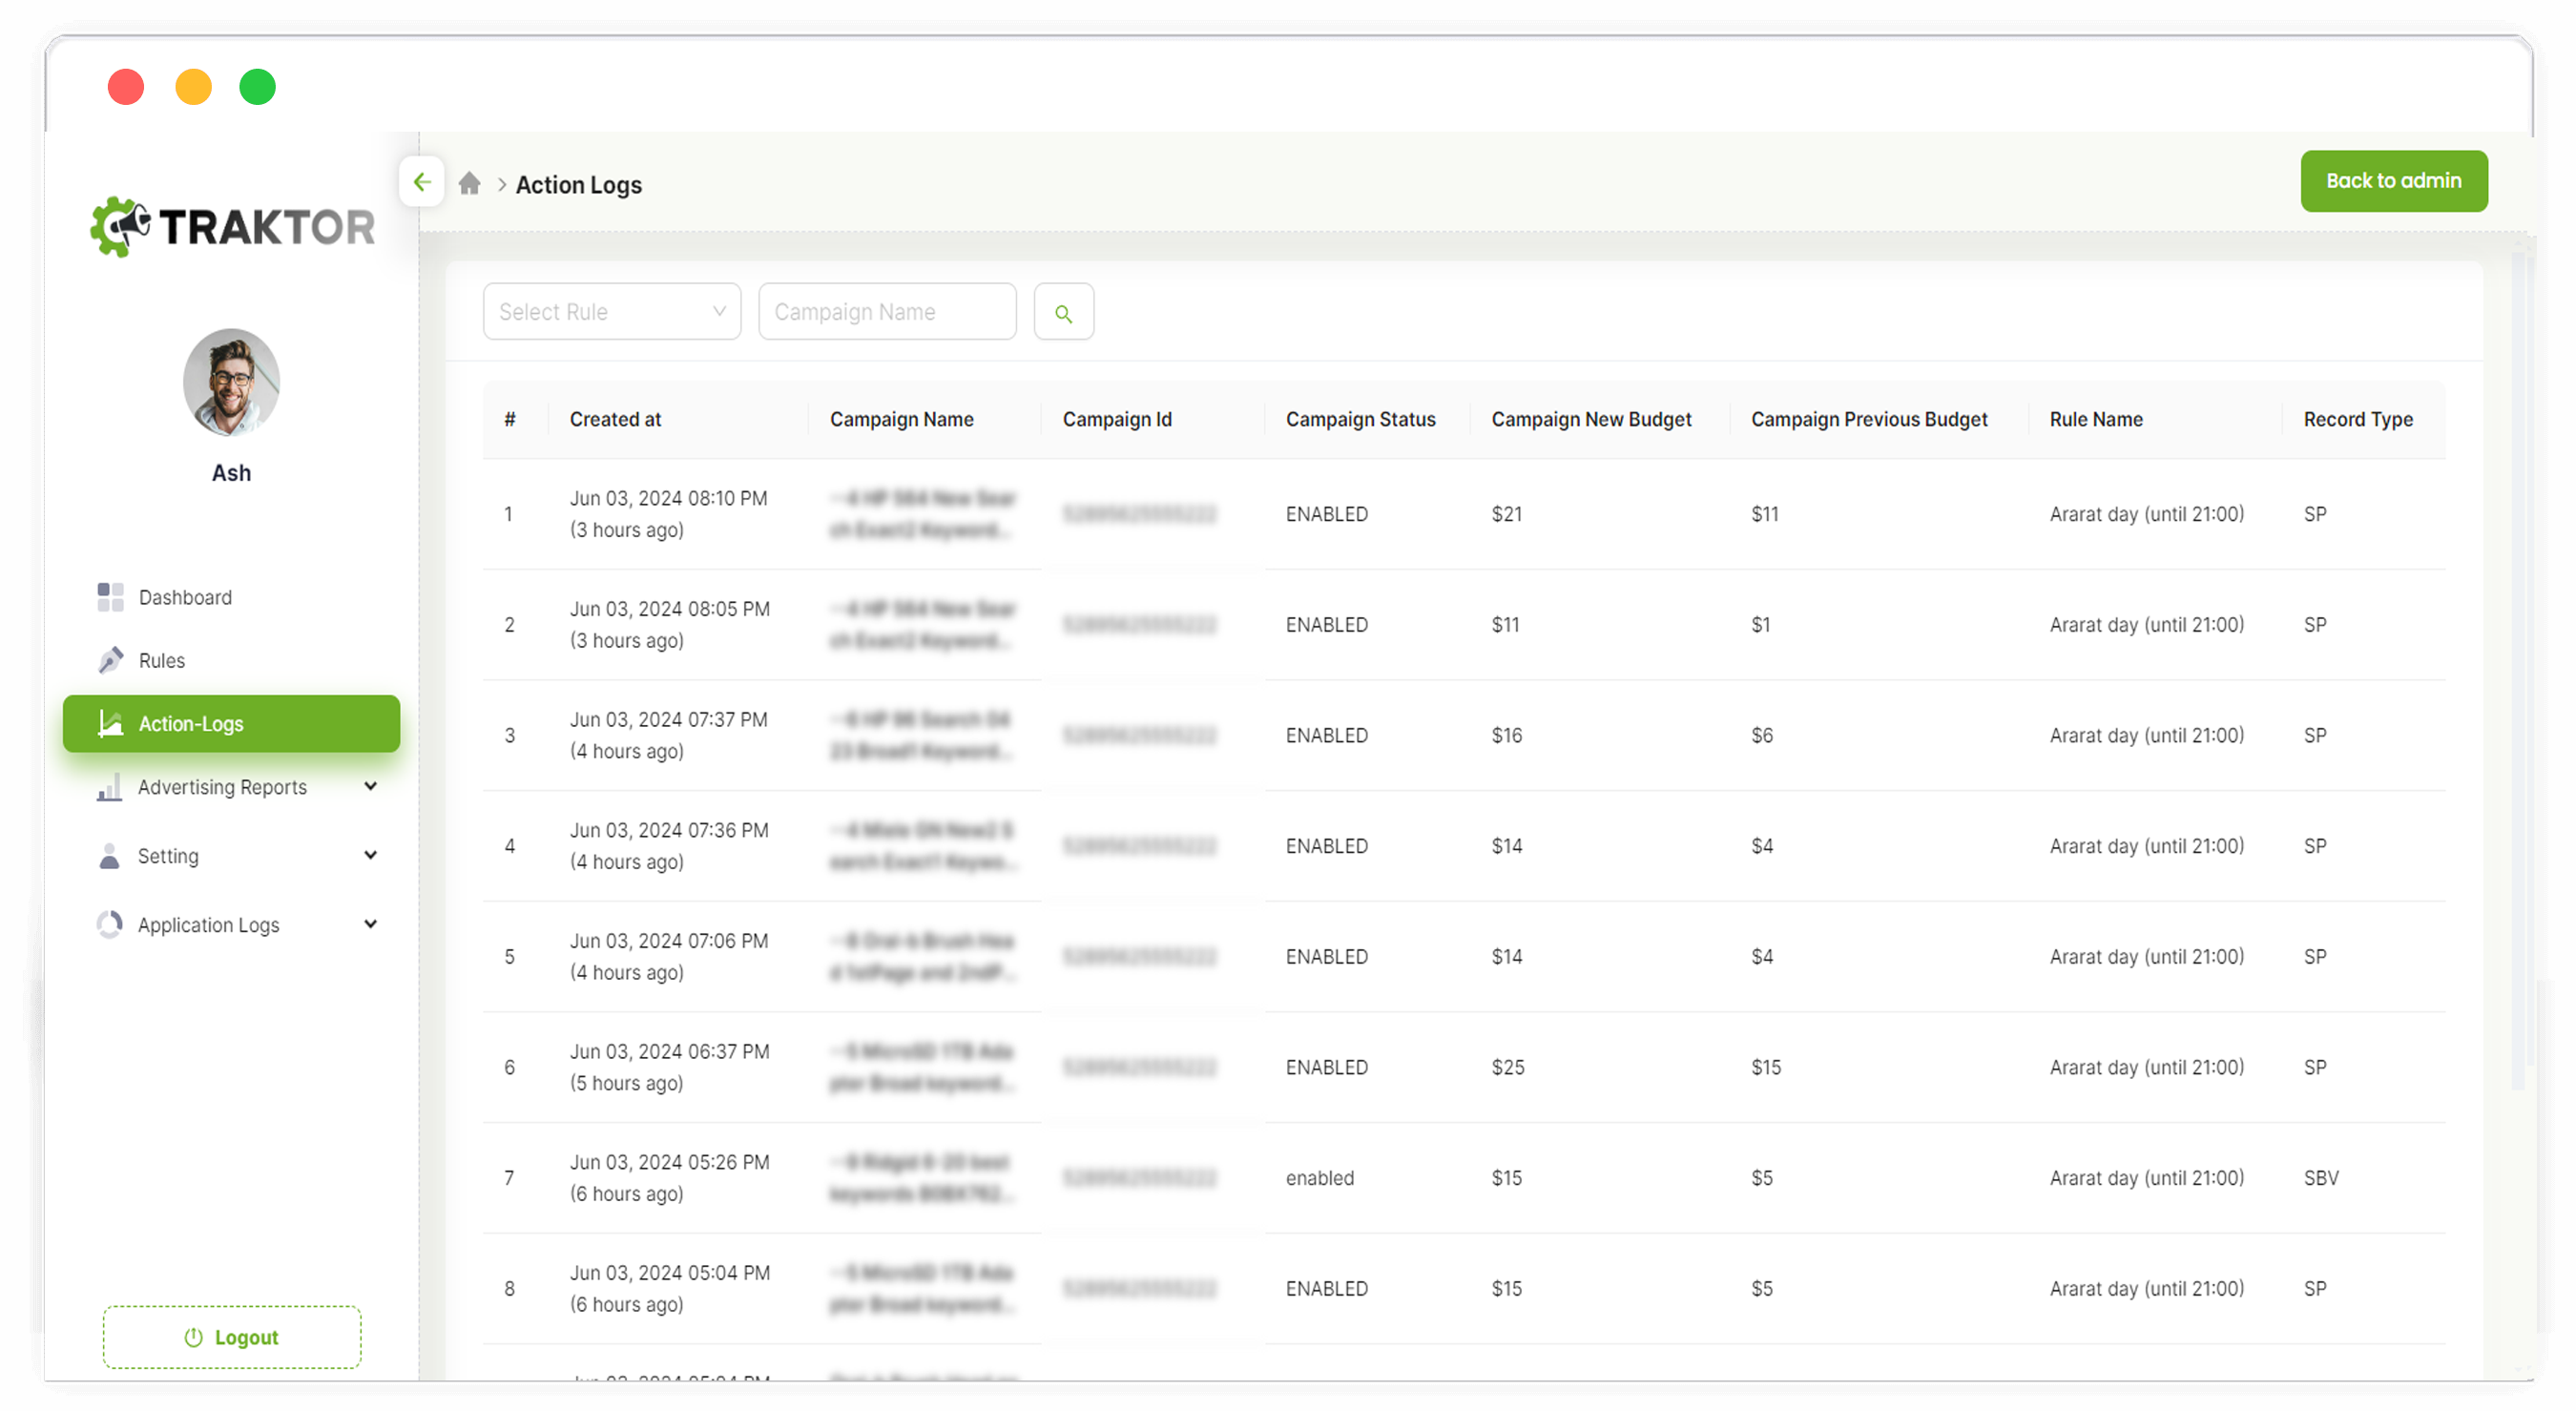The height and width of the screenshot is (1411, 2576).
Task: Click the Action Logs breadcrumb label
Action: pos(579,185)
